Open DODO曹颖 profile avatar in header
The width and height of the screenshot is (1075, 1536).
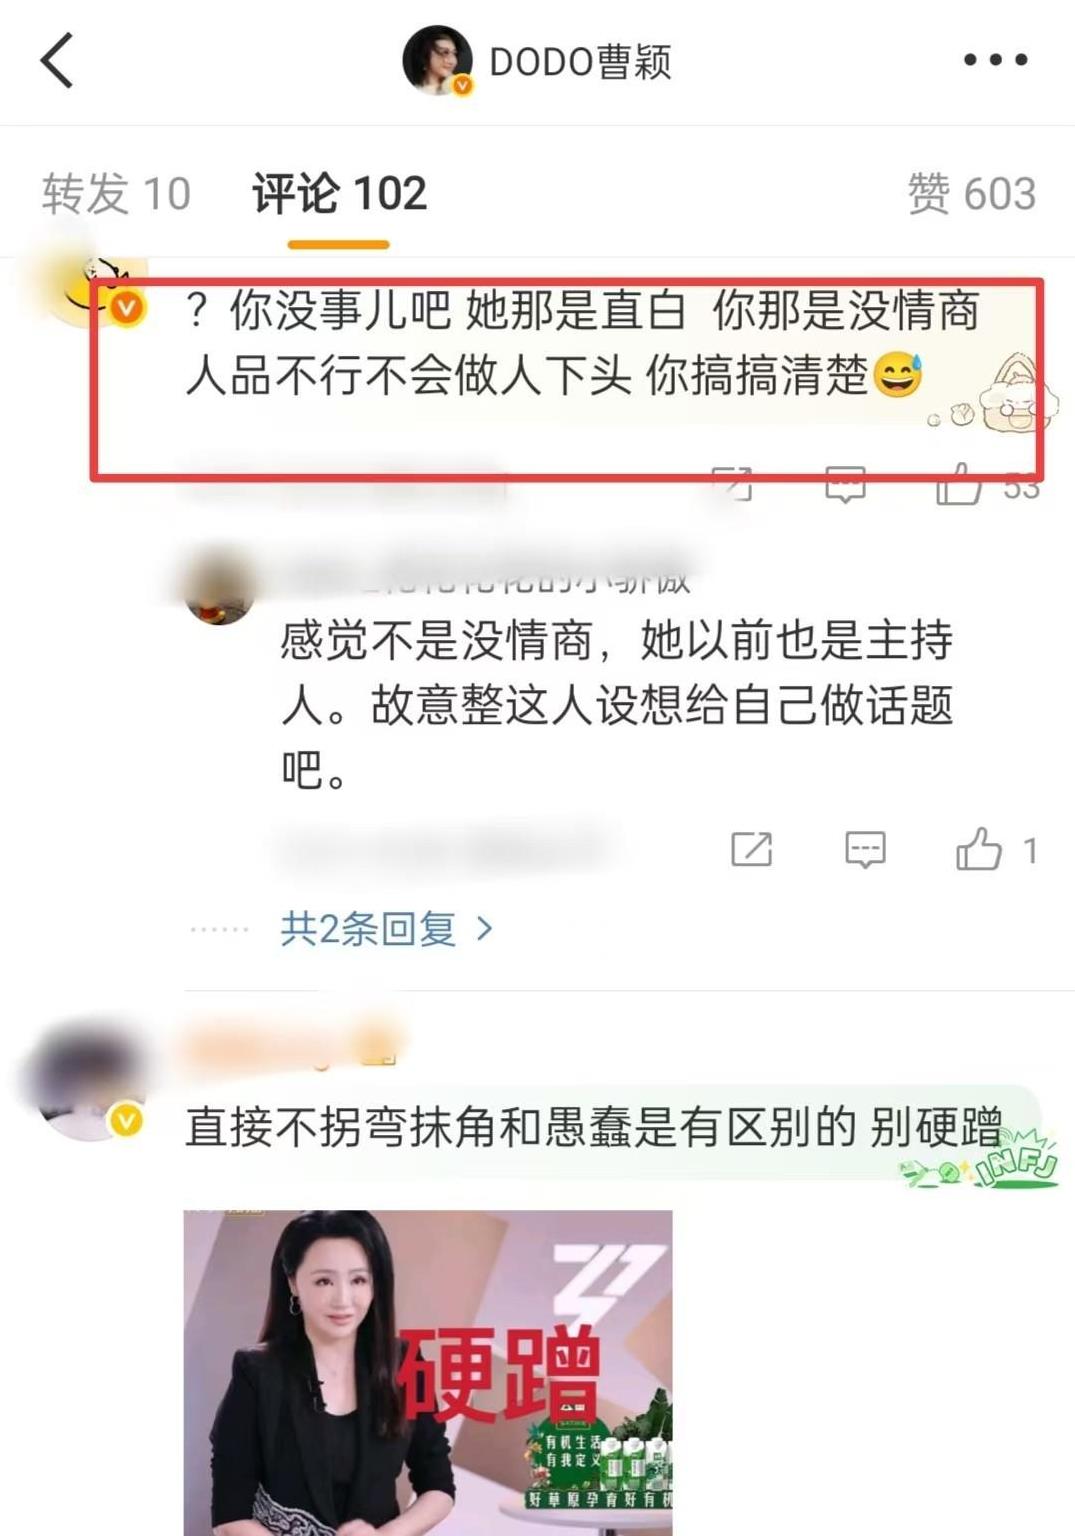coord(437,61)
